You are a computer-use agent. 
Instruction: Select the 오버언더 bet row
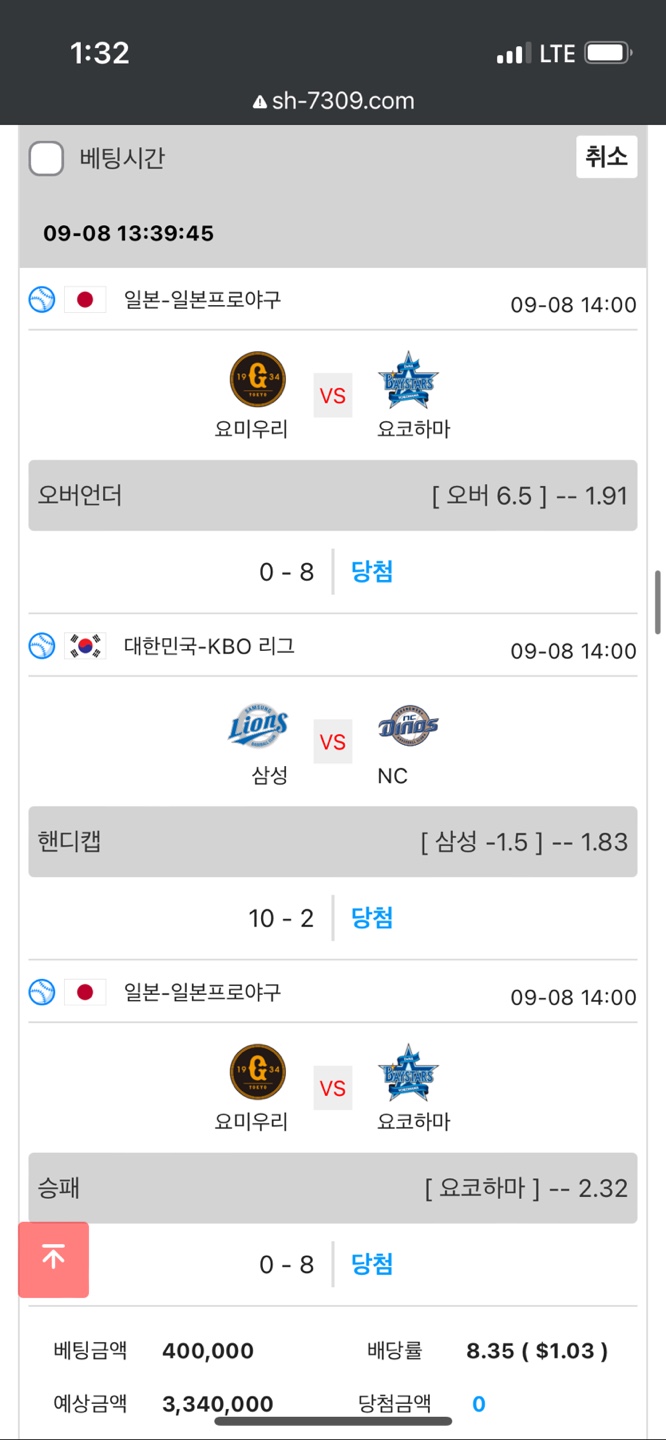tap(332, 495)
